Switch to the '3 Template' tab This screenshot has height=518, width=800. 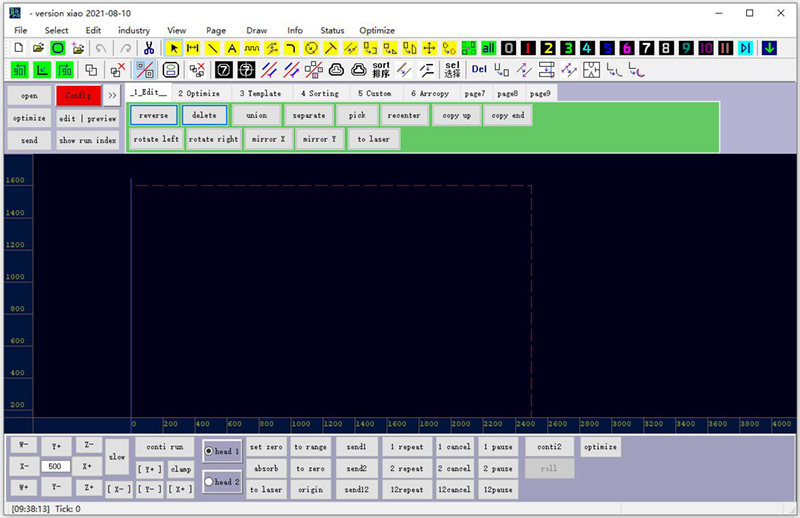[x=260, y=93]
